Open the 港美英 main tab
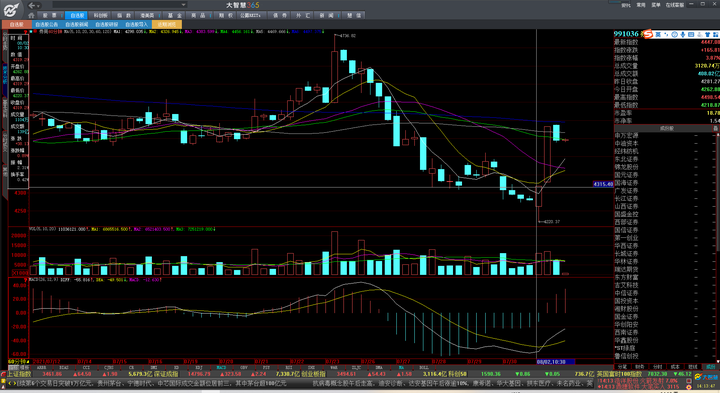The image size is (720, 393). 147,15
